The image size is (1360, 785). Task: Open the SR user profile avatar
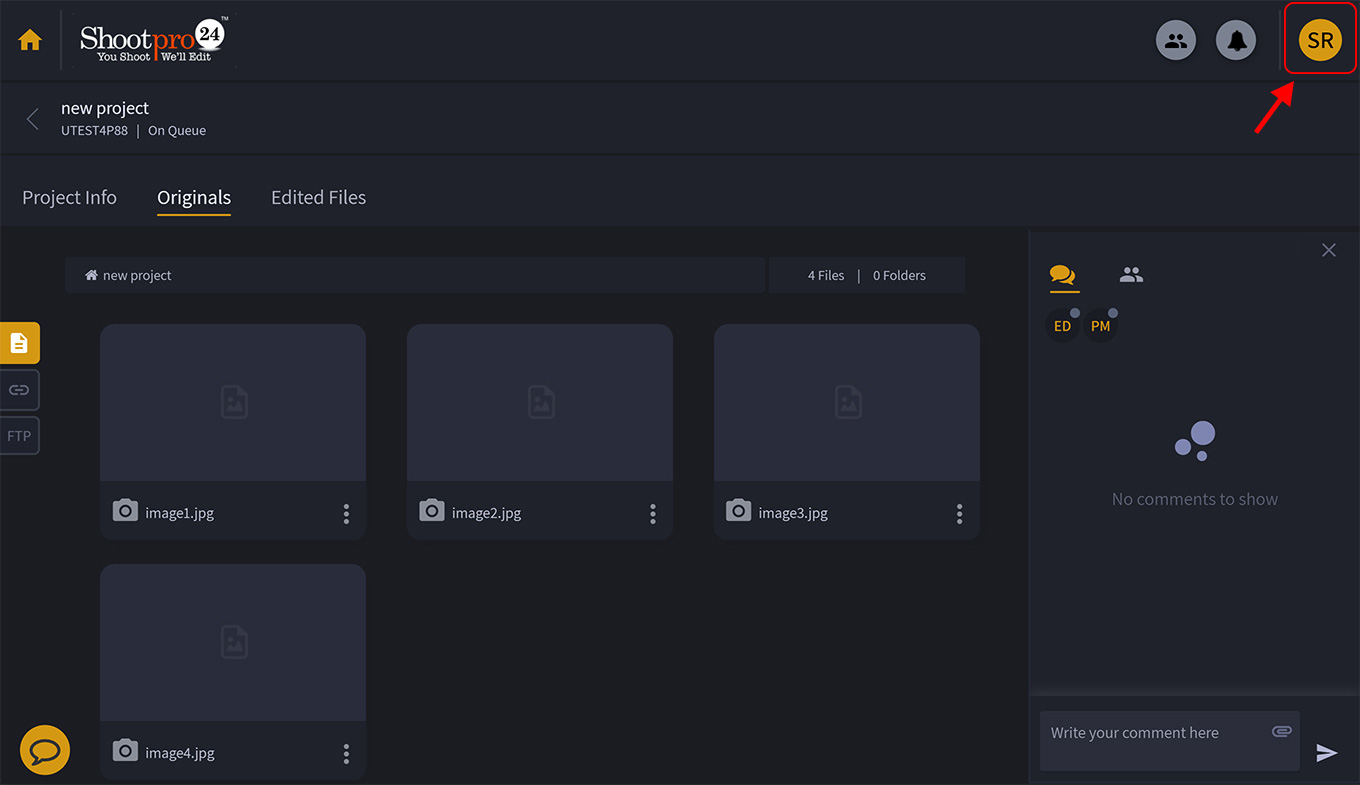pyautogui.click(x=1319, y=41)
